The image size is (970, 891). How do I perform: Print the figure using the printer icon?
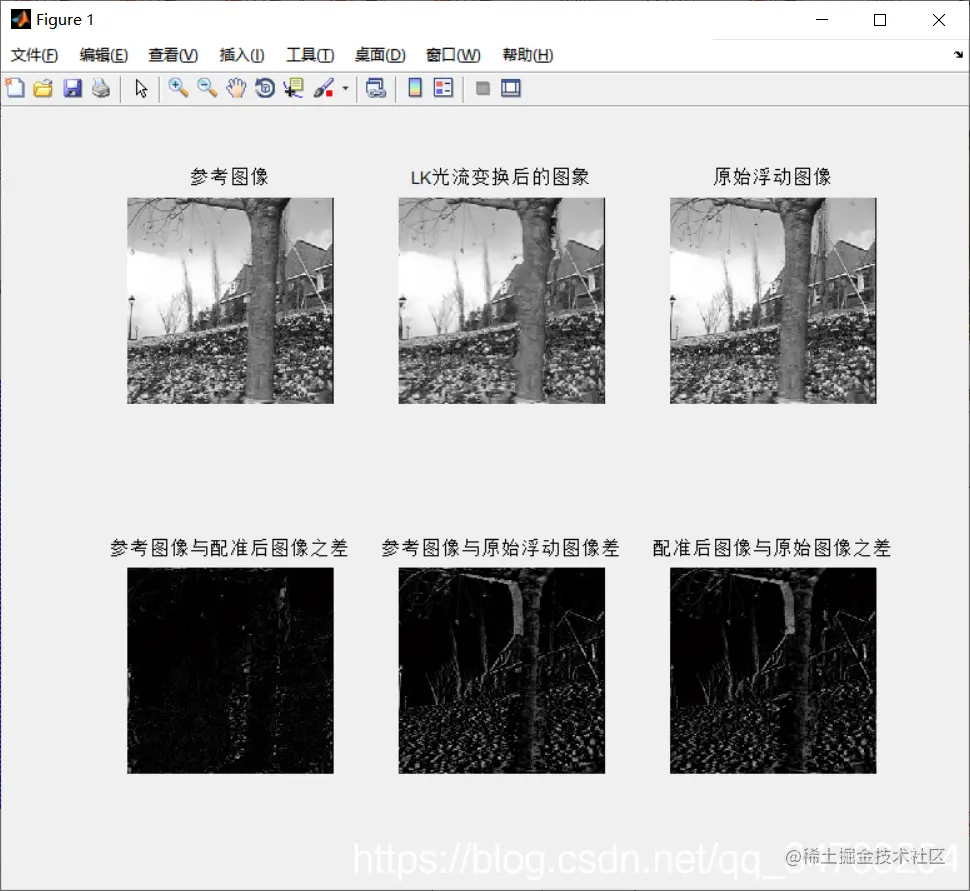click(101, 88)
